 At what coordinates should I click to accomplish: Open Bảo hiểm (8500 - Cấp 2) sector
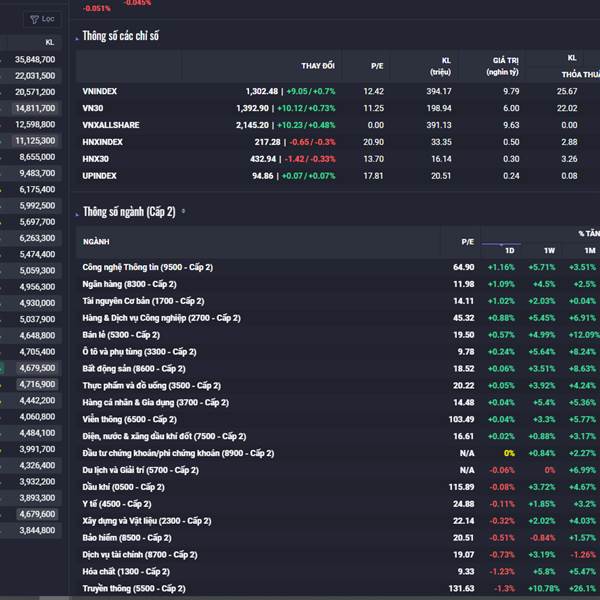127,538
